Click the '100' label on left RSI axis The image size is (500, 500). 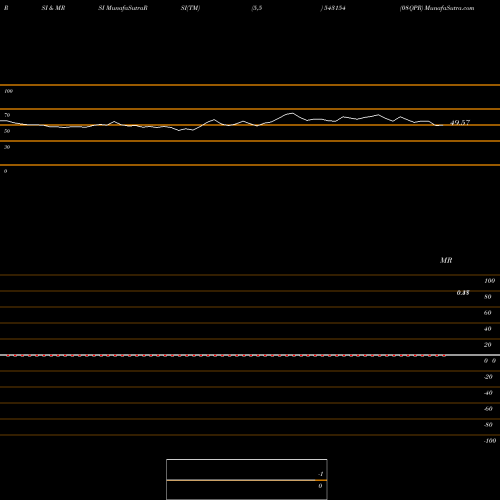point(8,91)
